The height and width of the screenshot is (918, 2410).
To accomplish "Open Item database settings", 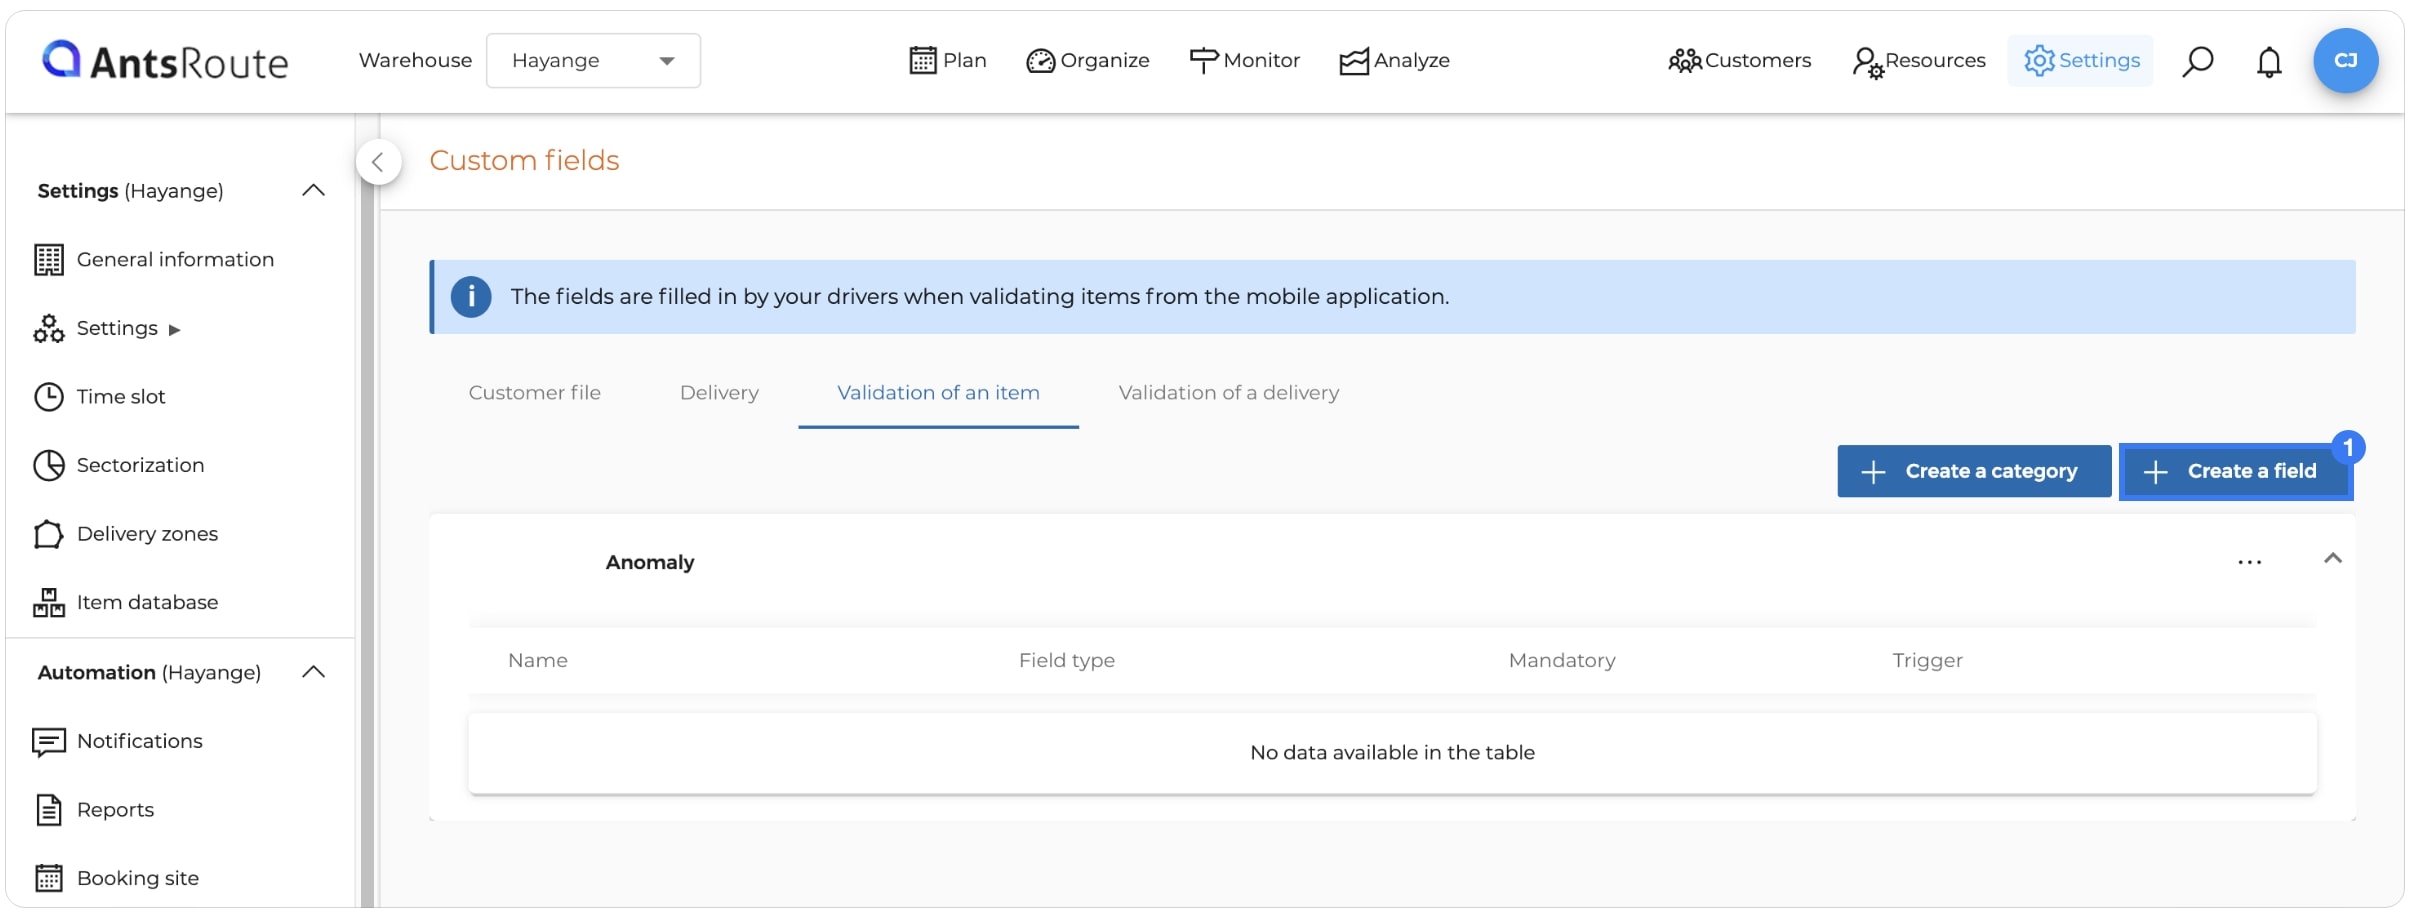I will pyautogui.click(x=147, y=603).
